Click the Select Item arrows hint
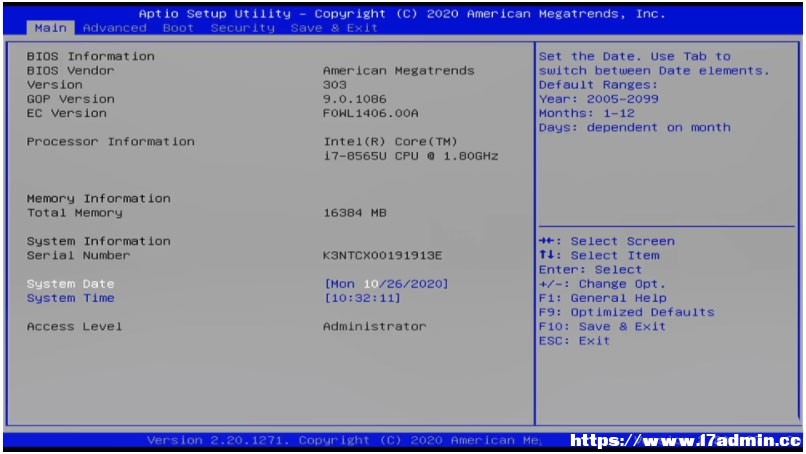This screenshot has height=454, width=806. [x=599, y=256]
